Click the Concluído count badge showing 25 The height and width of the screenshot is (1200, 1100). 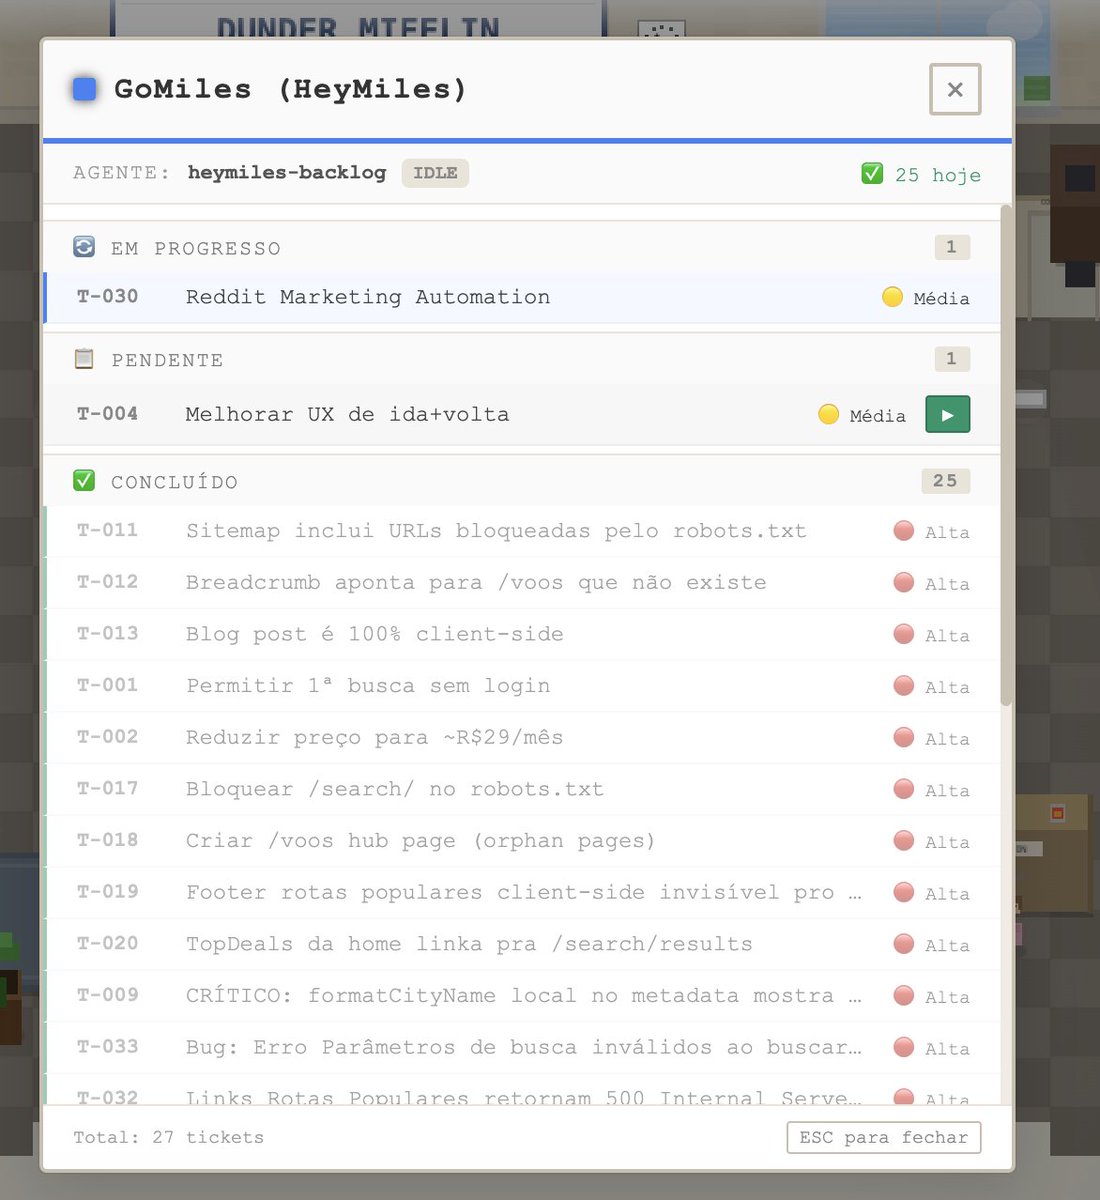945,481
